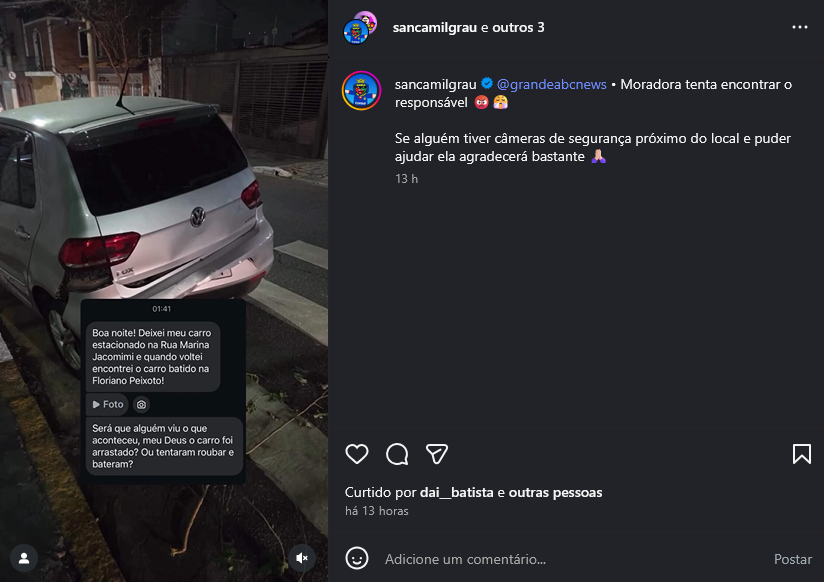This screenshot has height=582, width=824.
Task: Open sancamilgrau username in caption
Action: click(436, 84)
